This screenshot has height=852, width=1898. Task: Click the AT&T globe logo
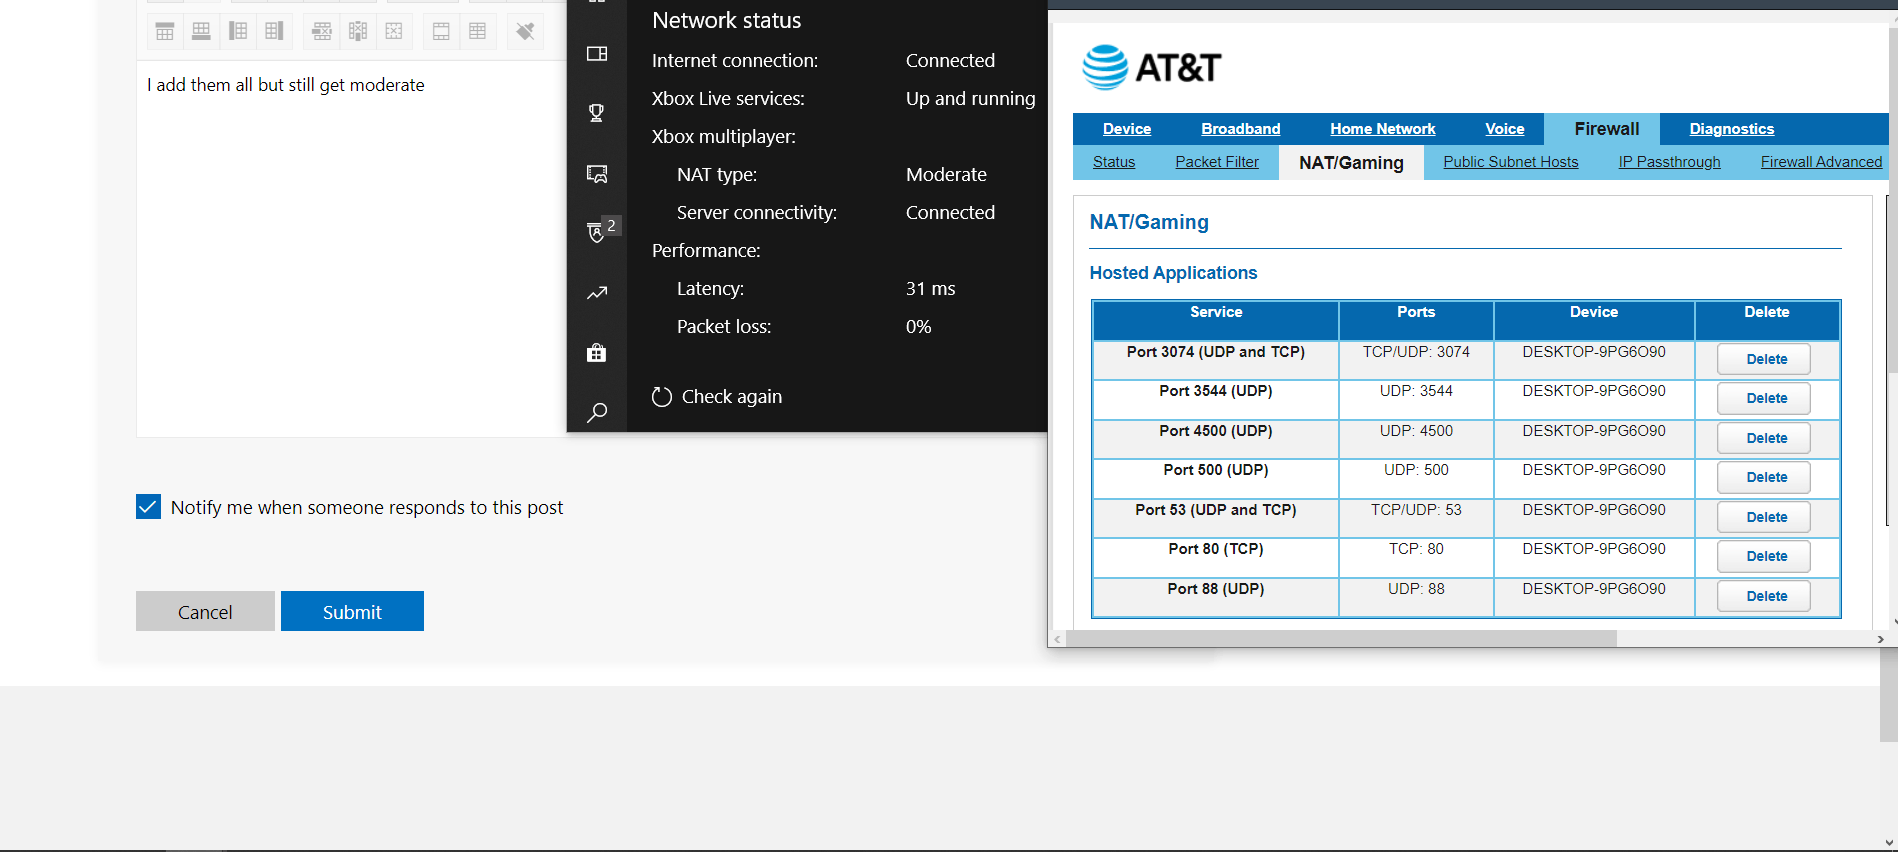click(x=1105, y=67)
